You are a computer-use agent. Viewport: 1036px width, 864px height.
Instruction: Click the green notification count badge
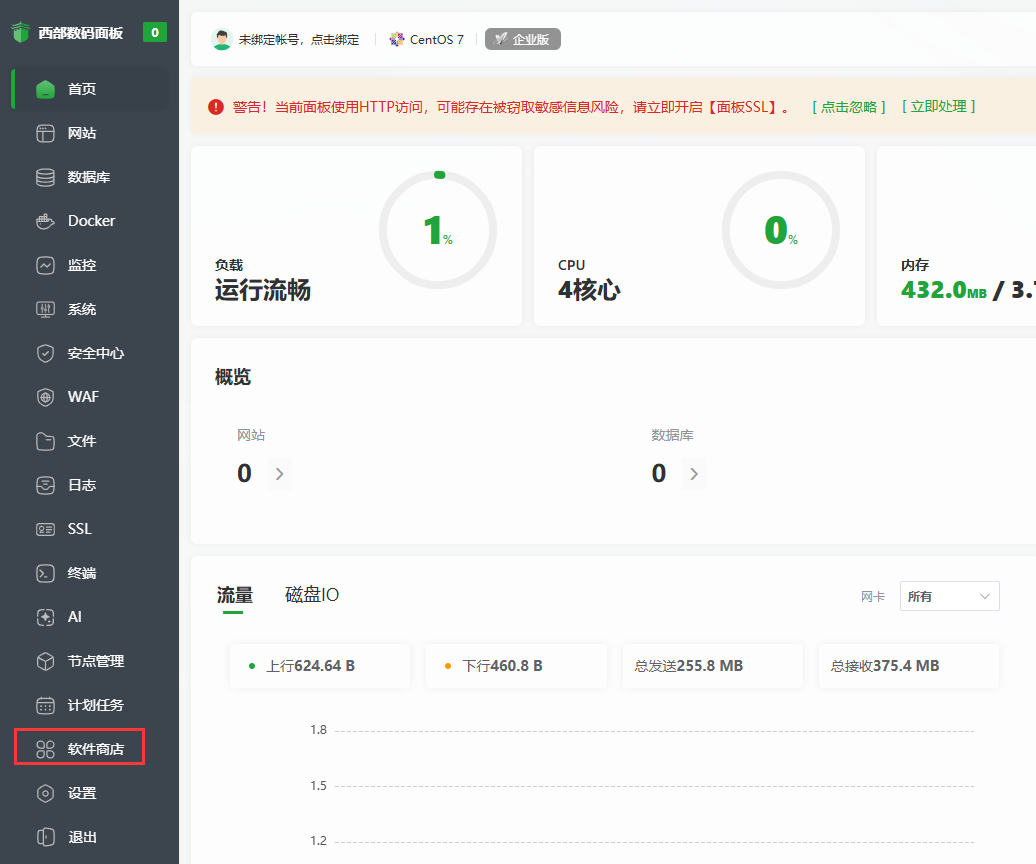point(155,32)
